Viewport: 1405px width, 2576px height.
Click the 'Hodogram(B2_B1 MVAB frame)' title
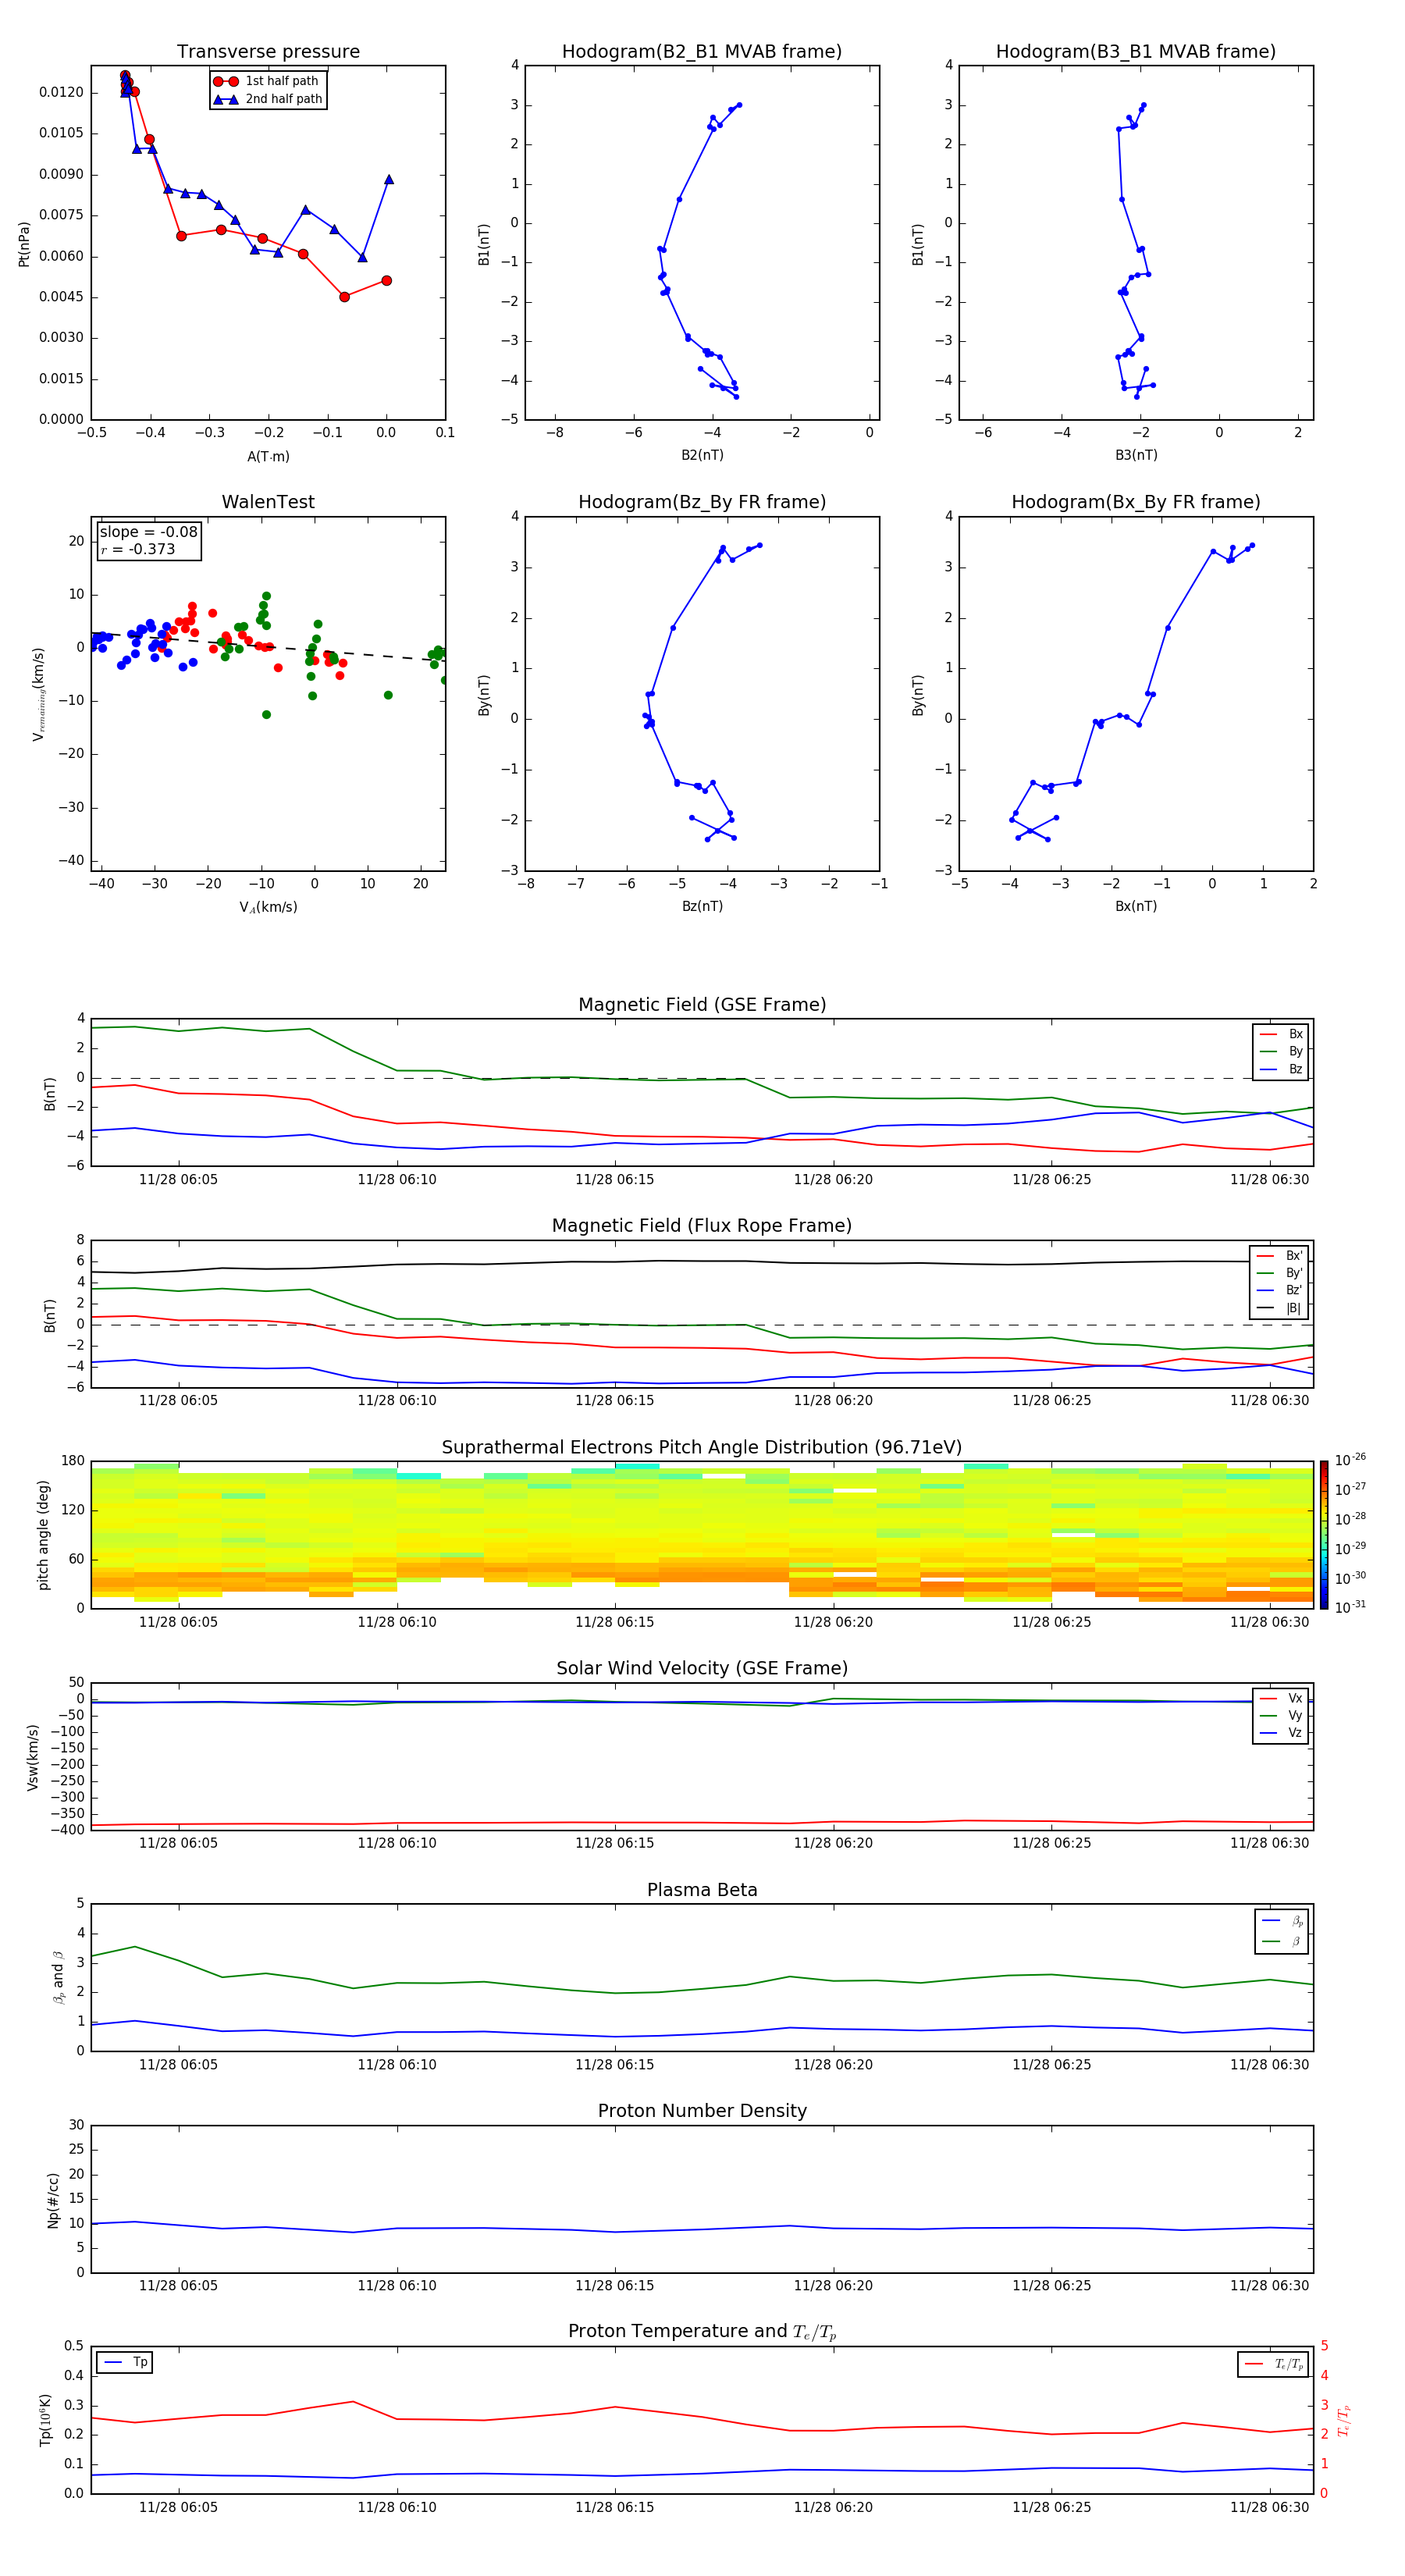click(702, 52)
